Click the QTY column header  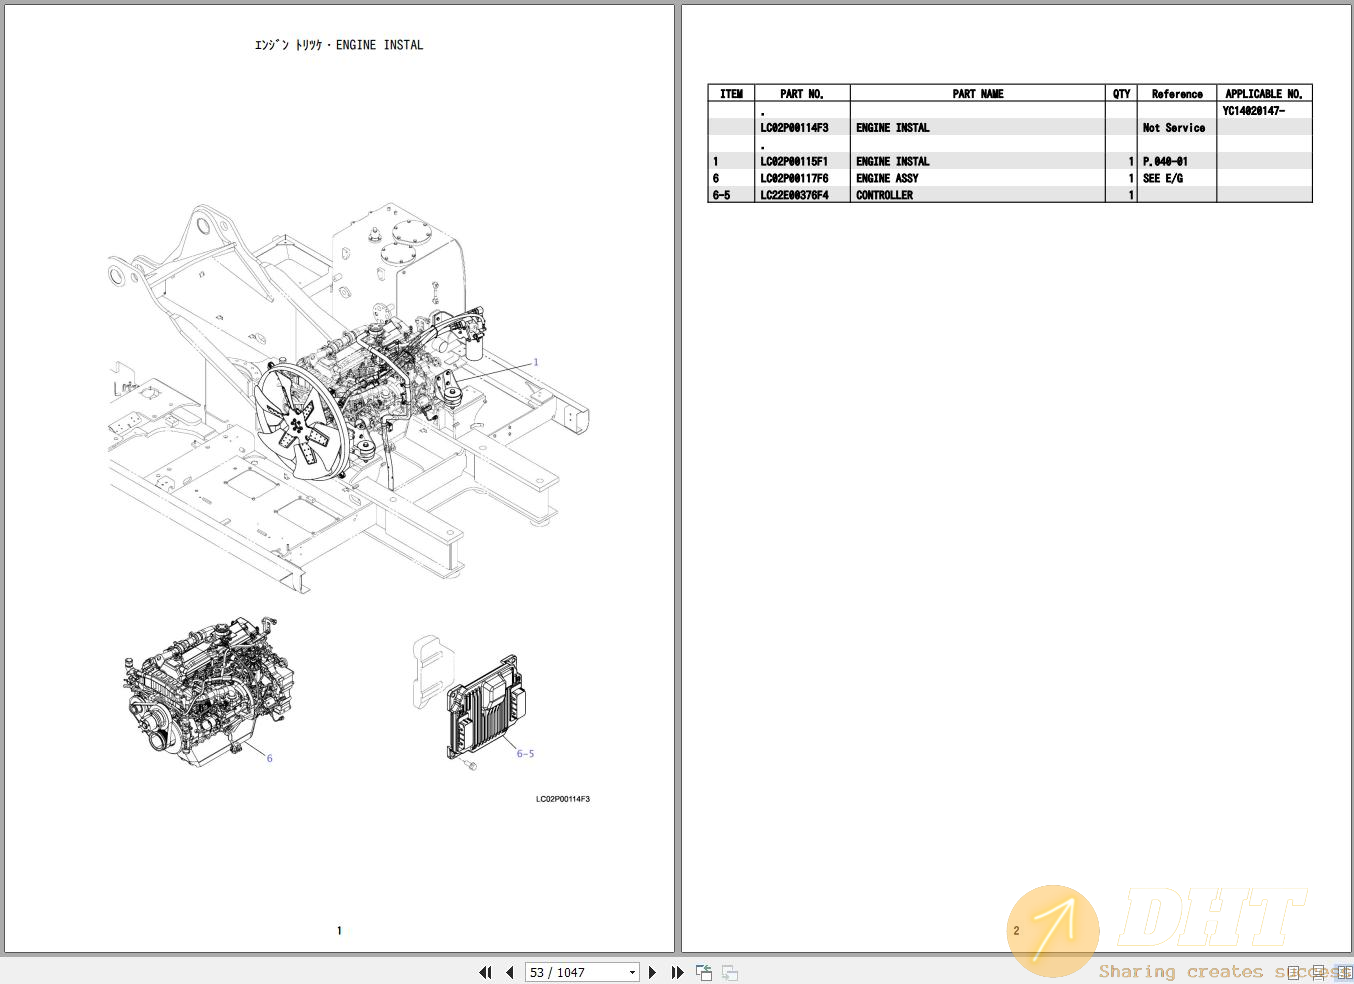coord(1122,94)
